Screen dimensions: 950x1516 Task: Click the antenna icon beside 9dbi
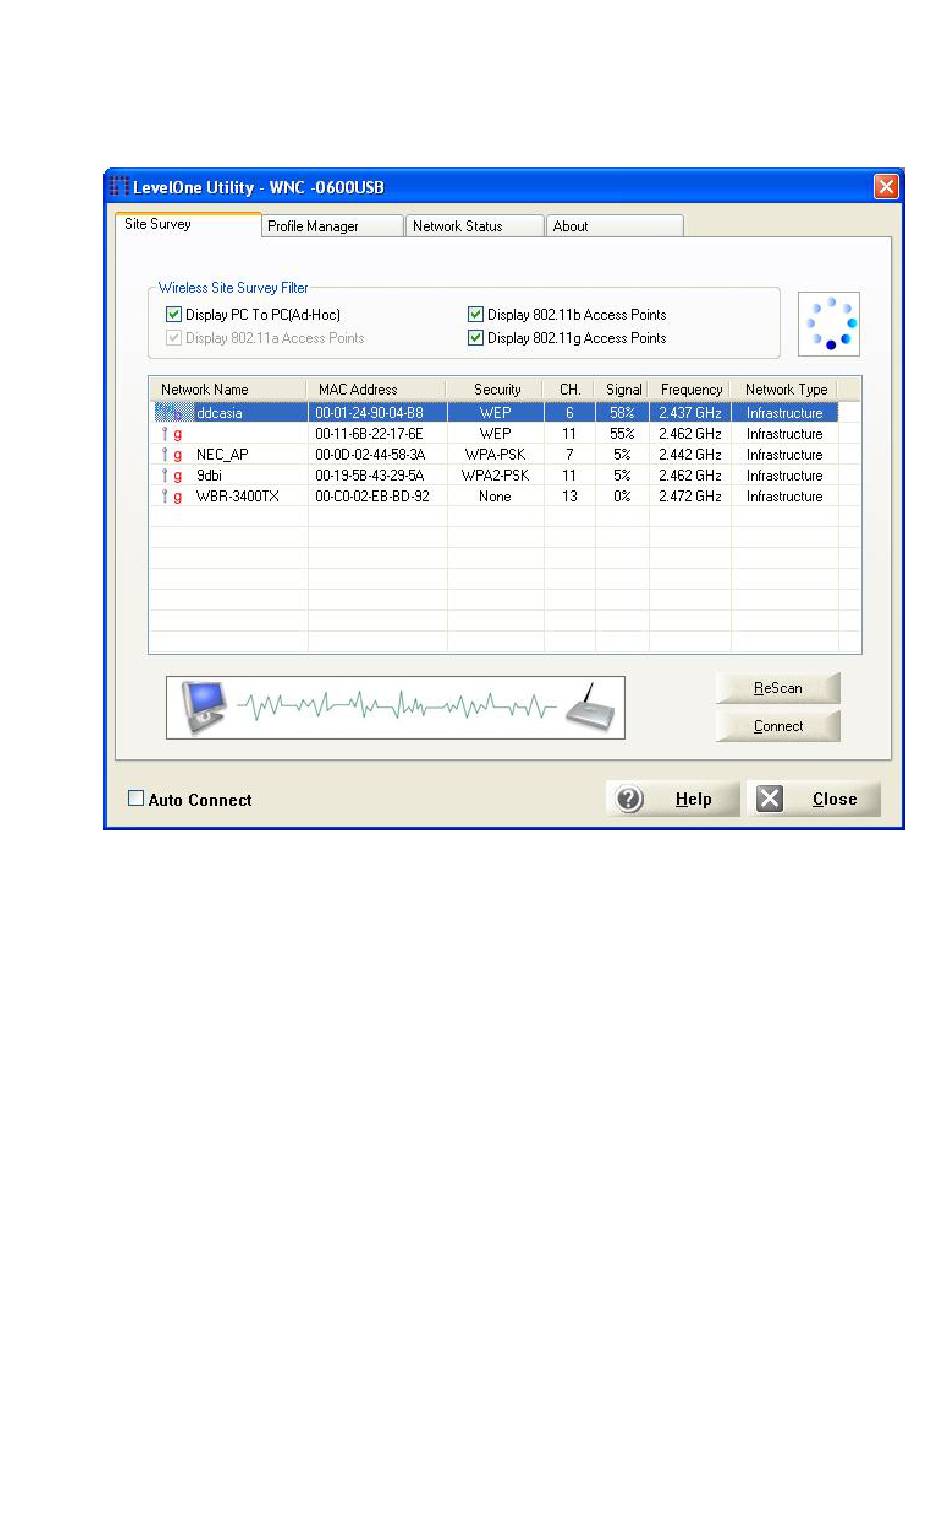(165, 476)
